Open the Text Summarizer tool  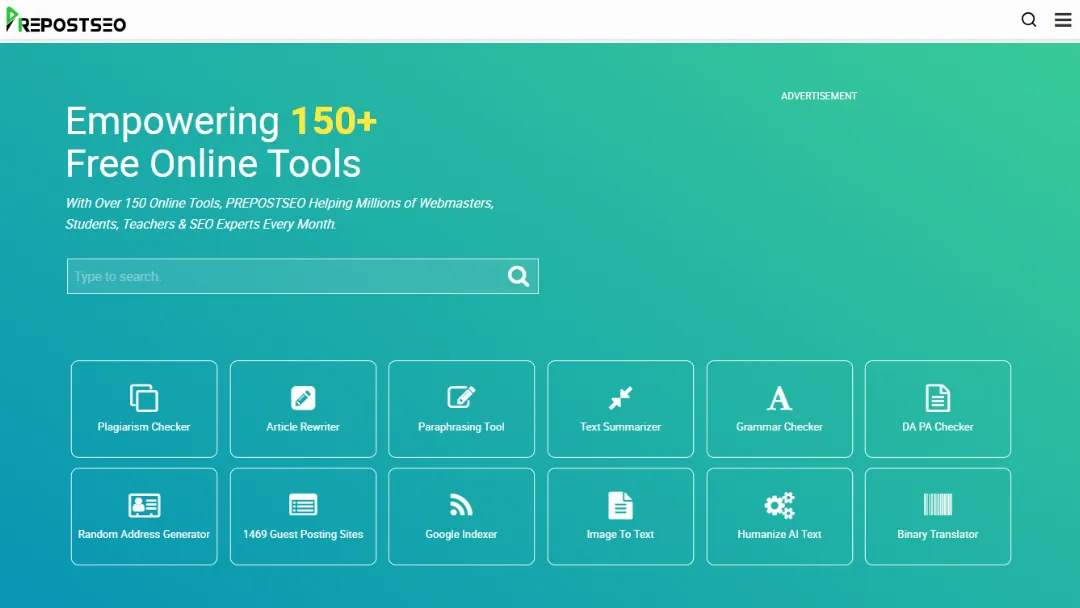tap(620, 397)
